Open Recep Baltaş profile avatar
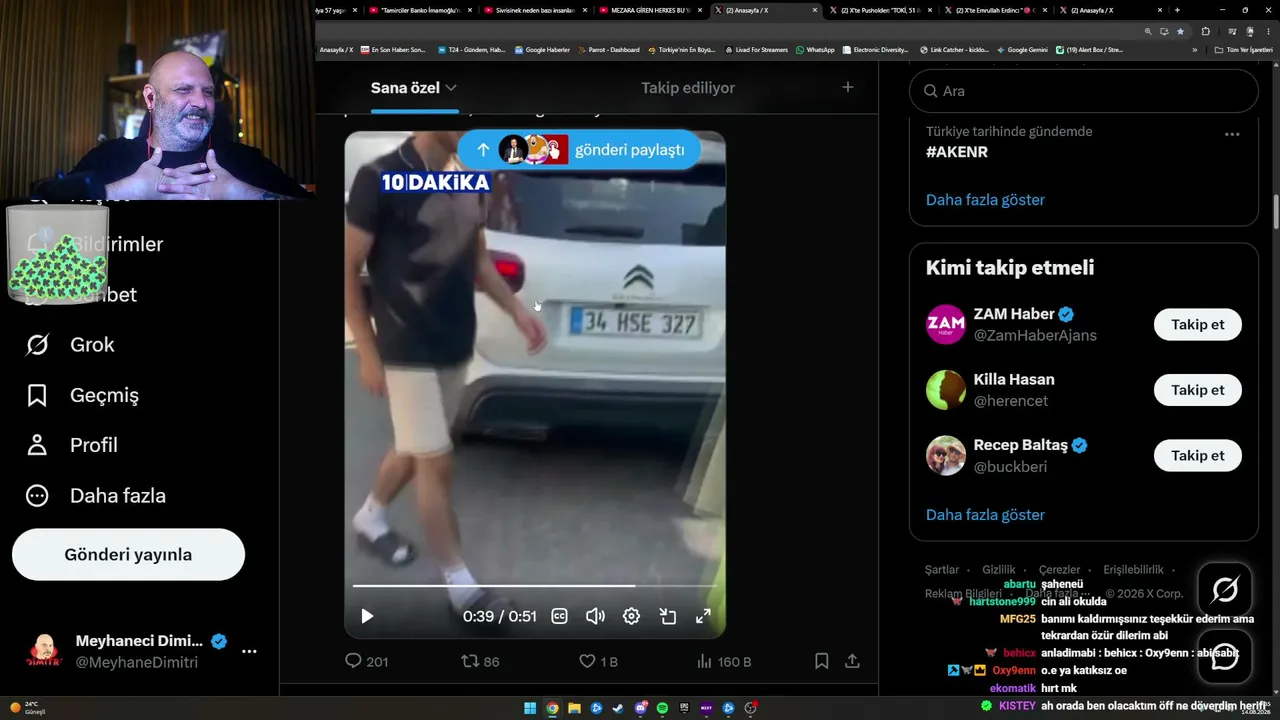The image size is (1280, 720). pos(946,456)
